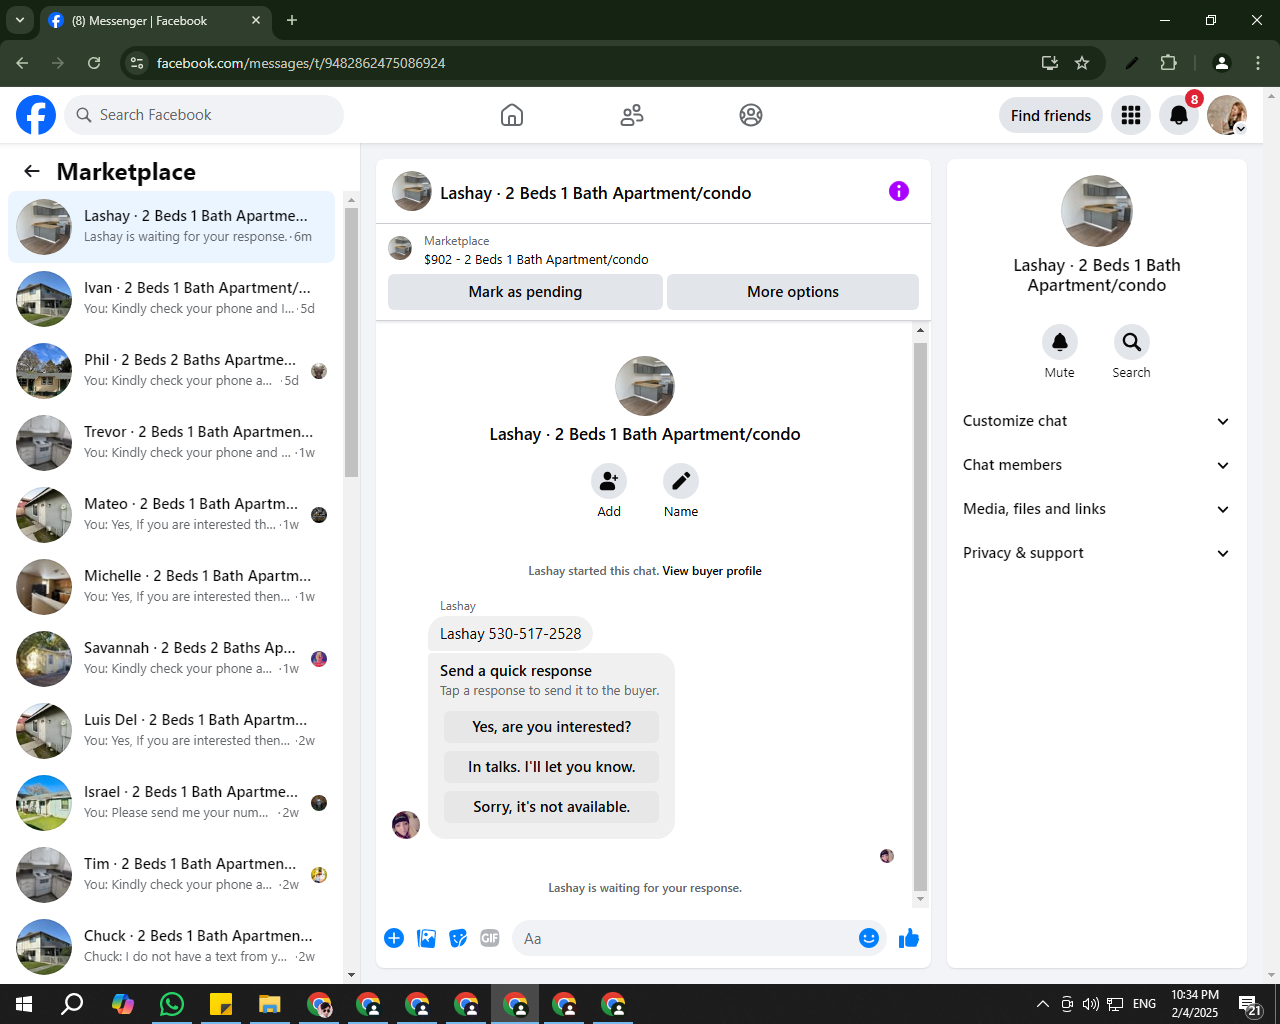Open the Groups icon in top navigation
1280x1024 pixels.
pyautogui.click(x=751, y=115)
